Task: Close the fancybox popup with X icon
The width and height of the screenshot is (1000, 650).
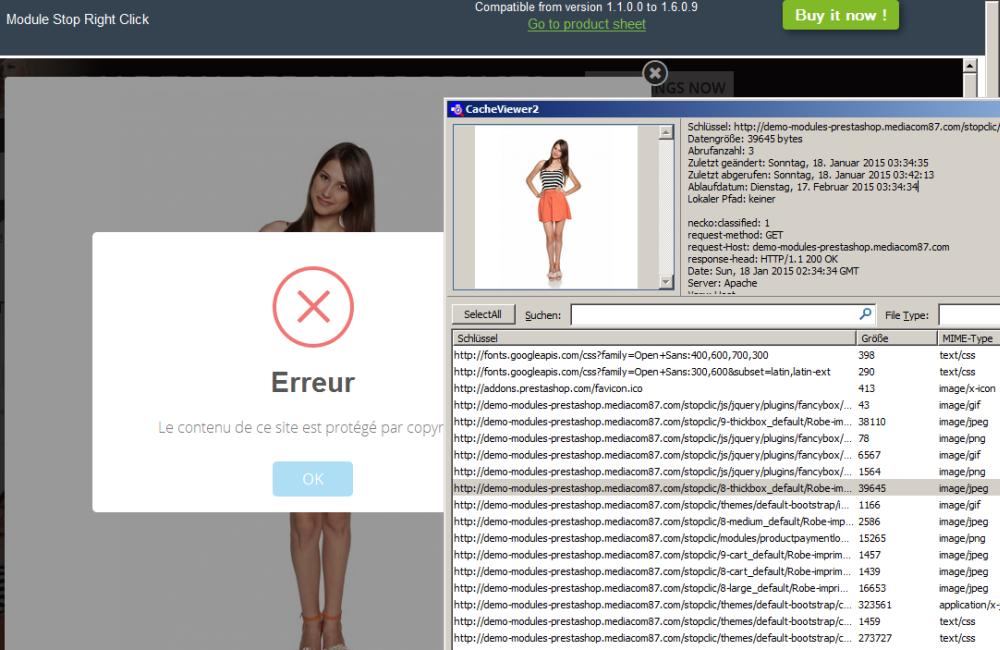Action: (x=654, y=73)
